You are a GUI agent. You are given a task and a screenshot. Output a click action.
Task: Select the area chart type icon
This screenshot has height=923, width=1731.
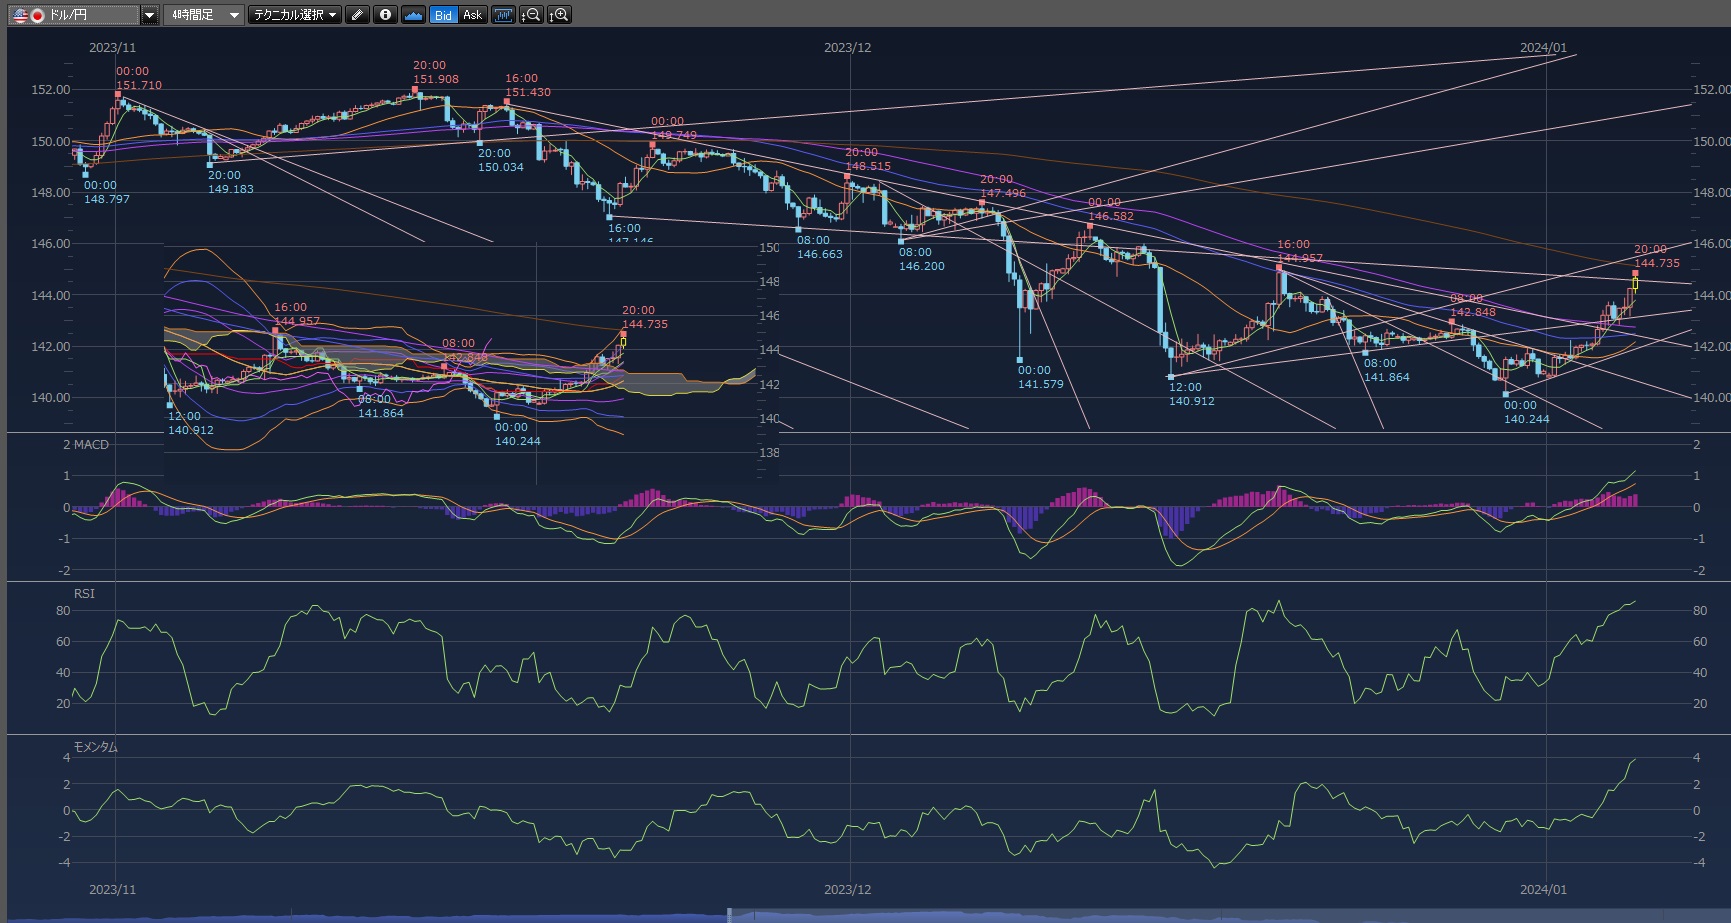413,15
